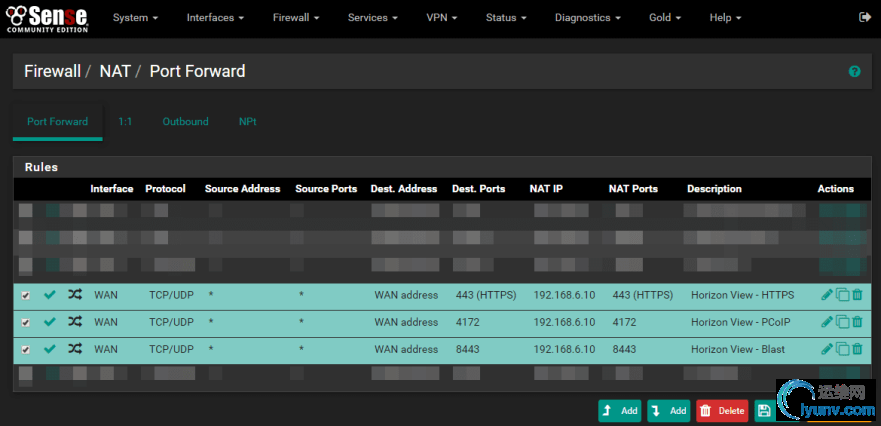Delete the Horizon View - HTTPS rule
This screenshot has width=881, height=426.
click(x=857, y=294)
